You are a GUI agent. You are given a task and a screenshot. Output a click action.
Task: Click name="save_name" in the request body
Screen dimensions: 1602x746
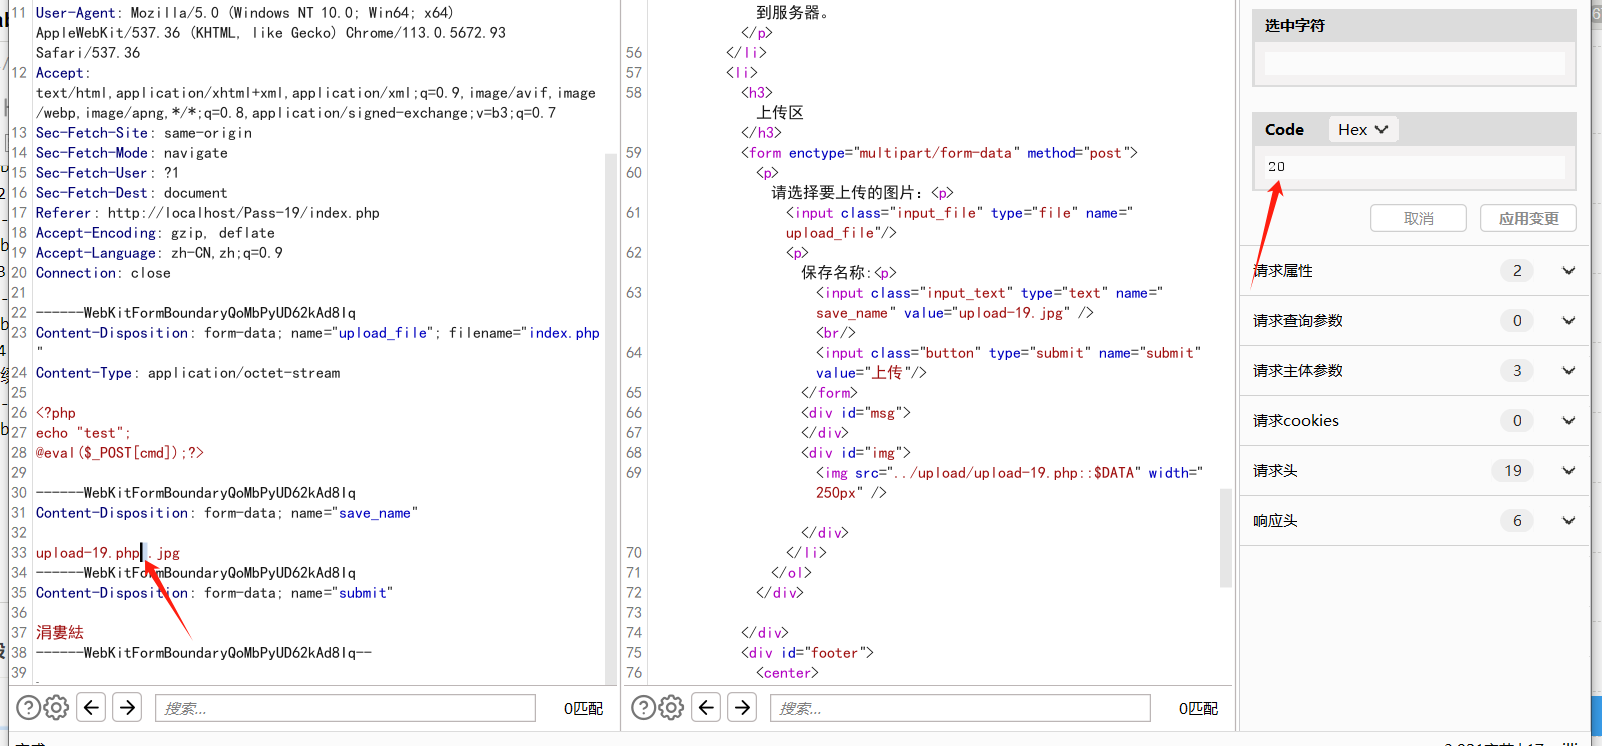point(354,513)
